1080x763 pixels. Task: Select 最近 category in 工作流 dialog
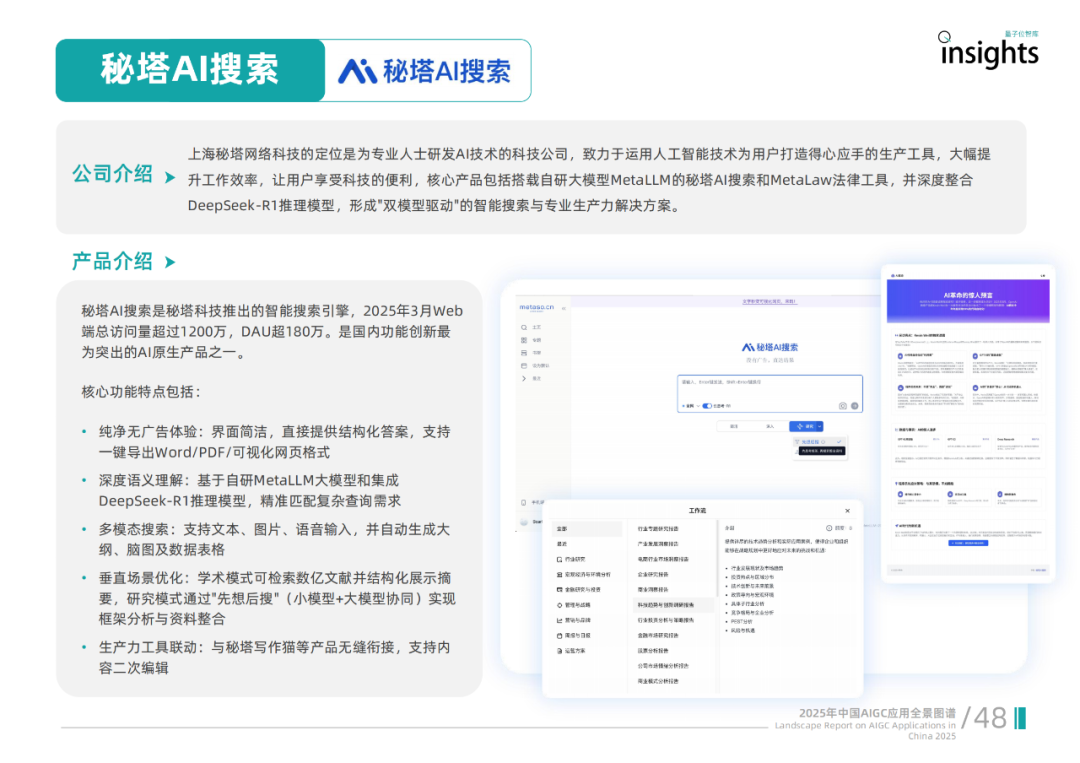click(x=588, y=544)
